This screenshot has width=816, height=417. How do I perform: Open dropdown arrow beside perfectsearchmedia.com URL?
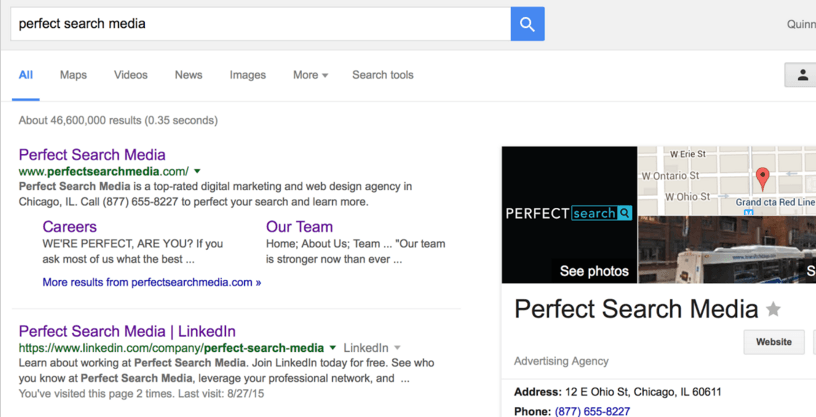197,171
